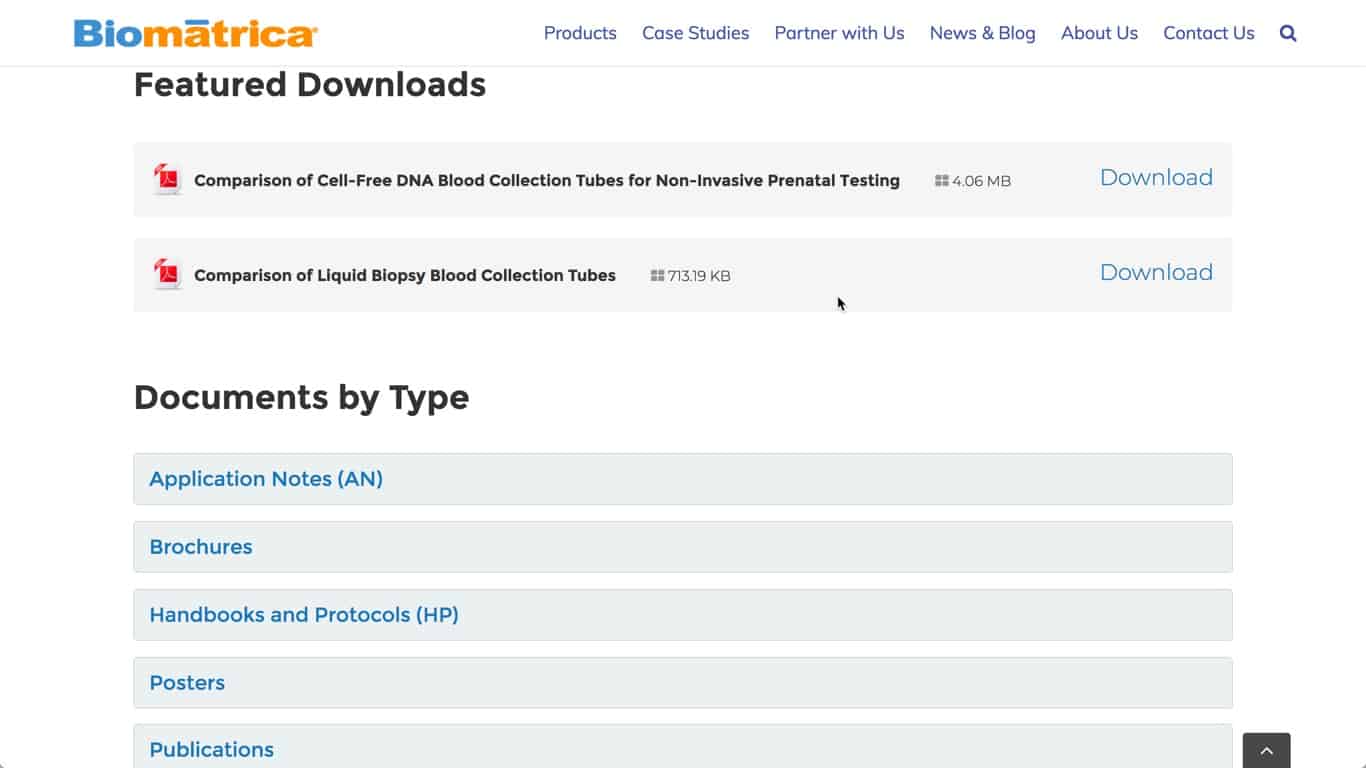Click file size icon beside 4.06 MB
Screen dimensions: 1366x768
(x=941, y=181)
